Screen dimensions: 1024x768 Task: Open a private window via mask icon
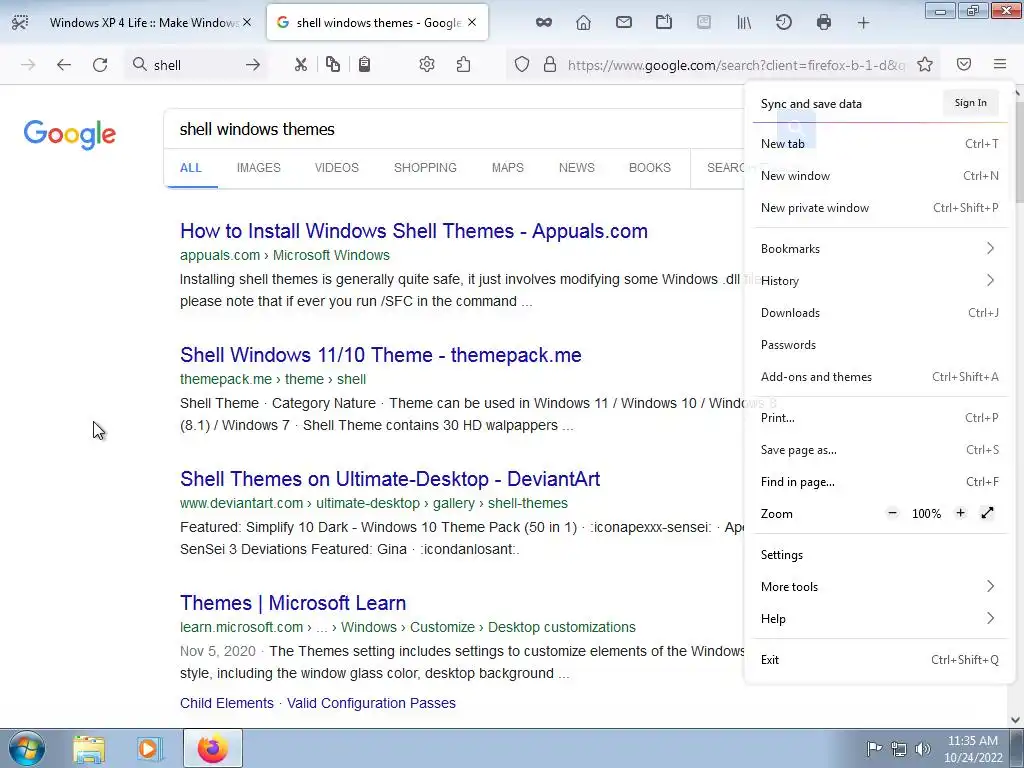point(543,23)
